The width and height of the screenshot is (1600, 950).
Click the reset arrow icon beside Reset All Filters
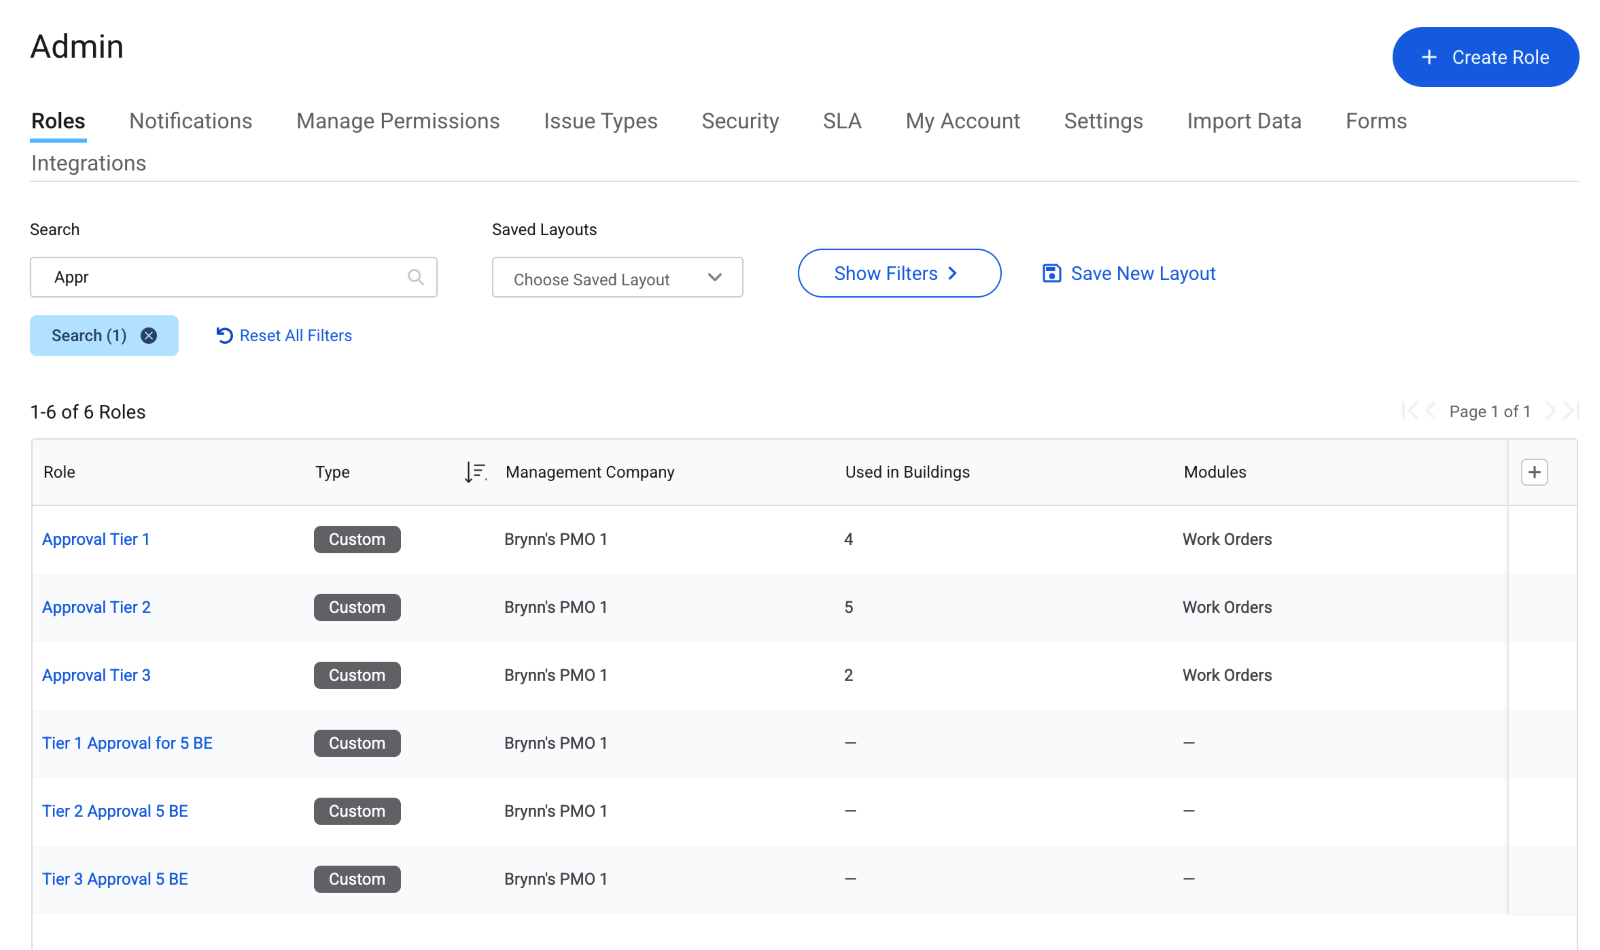click(224, 335)
